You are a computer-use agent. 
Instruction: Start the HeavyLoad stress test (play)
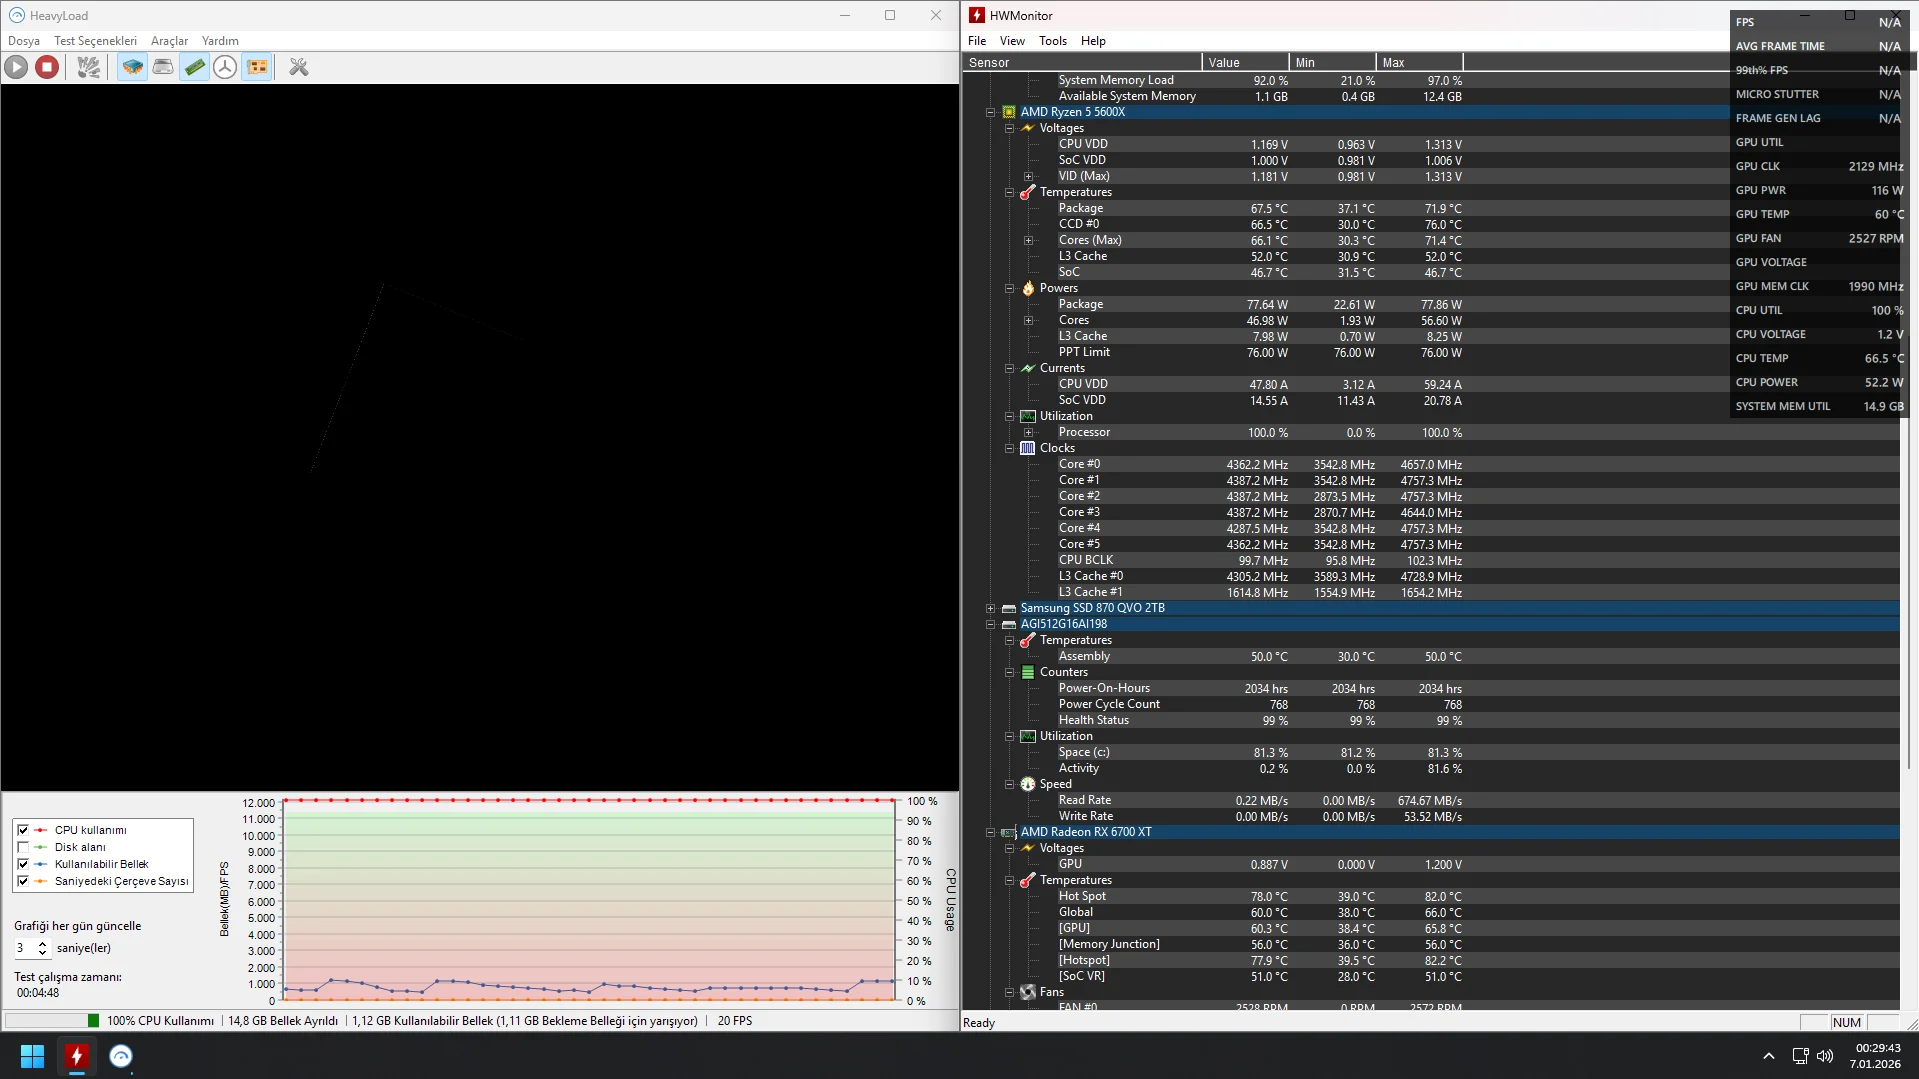(x=16, y=67)
